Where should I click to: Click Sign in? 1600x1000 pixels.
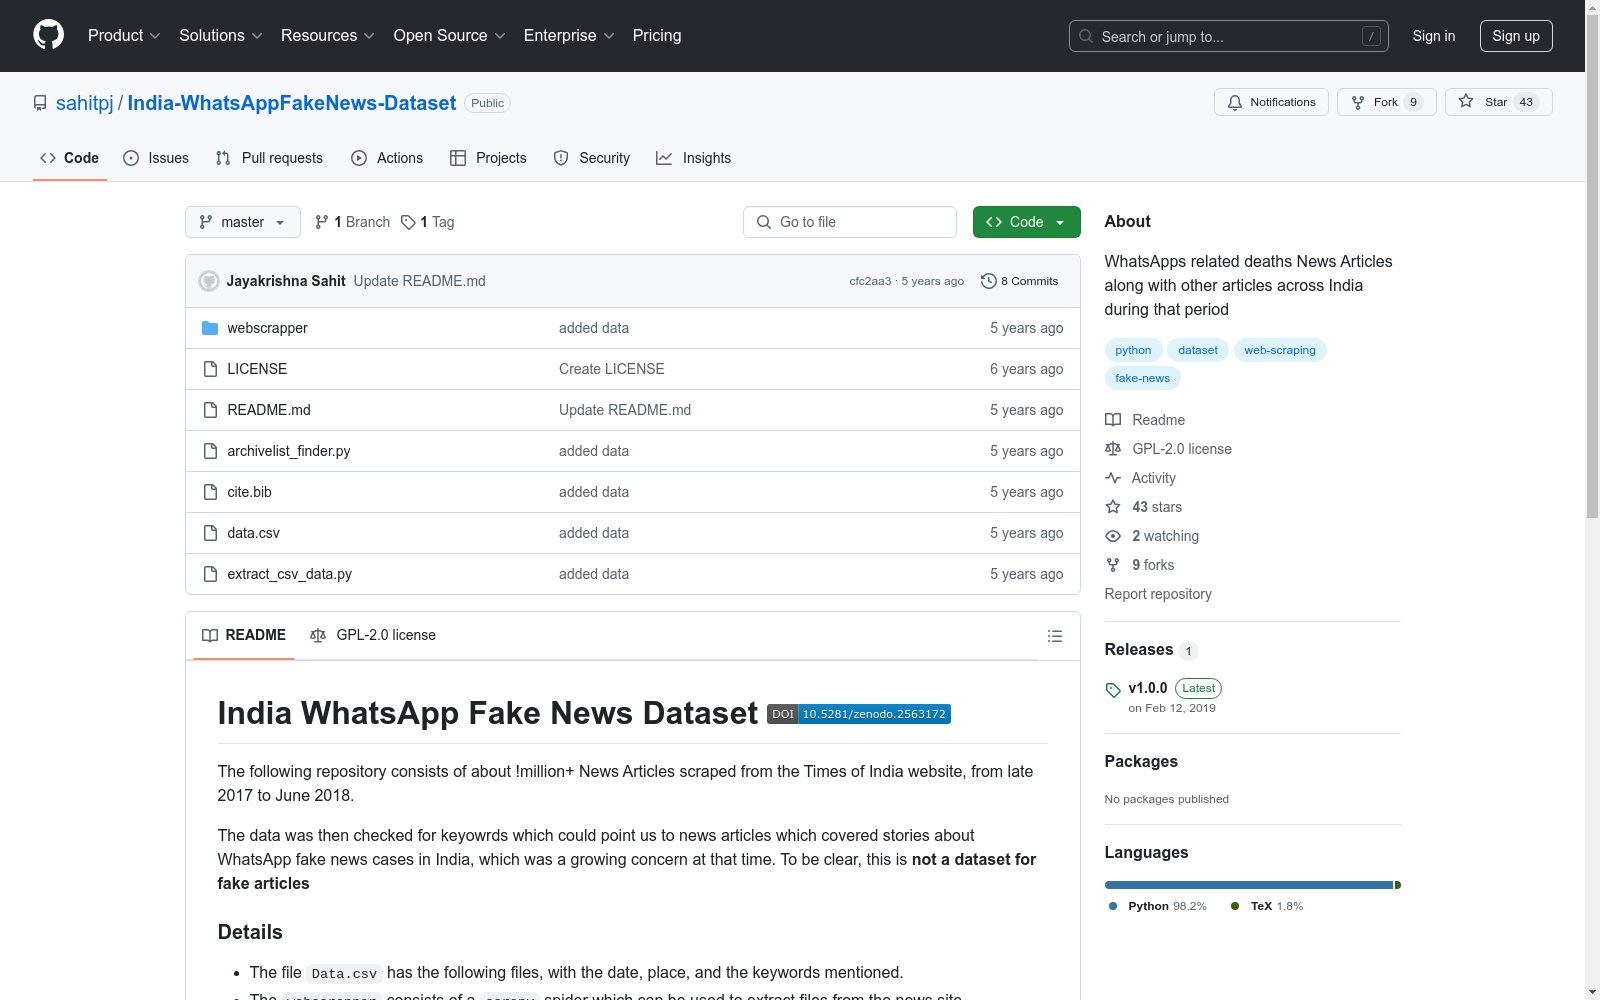[1434, 36]
